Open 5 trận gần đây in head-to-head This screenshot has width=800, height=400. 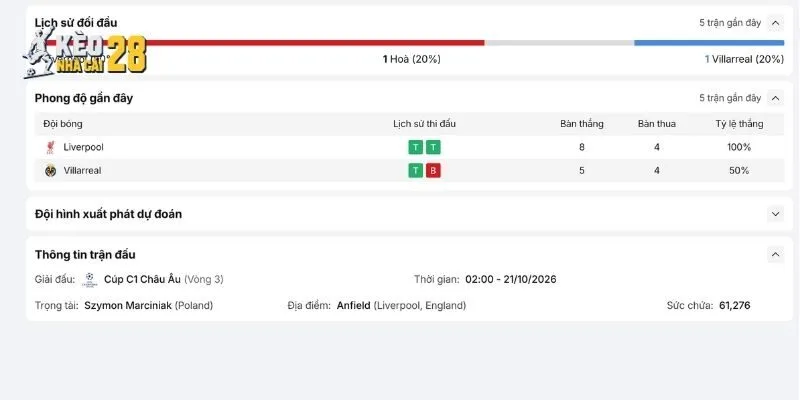click(730, 23)
